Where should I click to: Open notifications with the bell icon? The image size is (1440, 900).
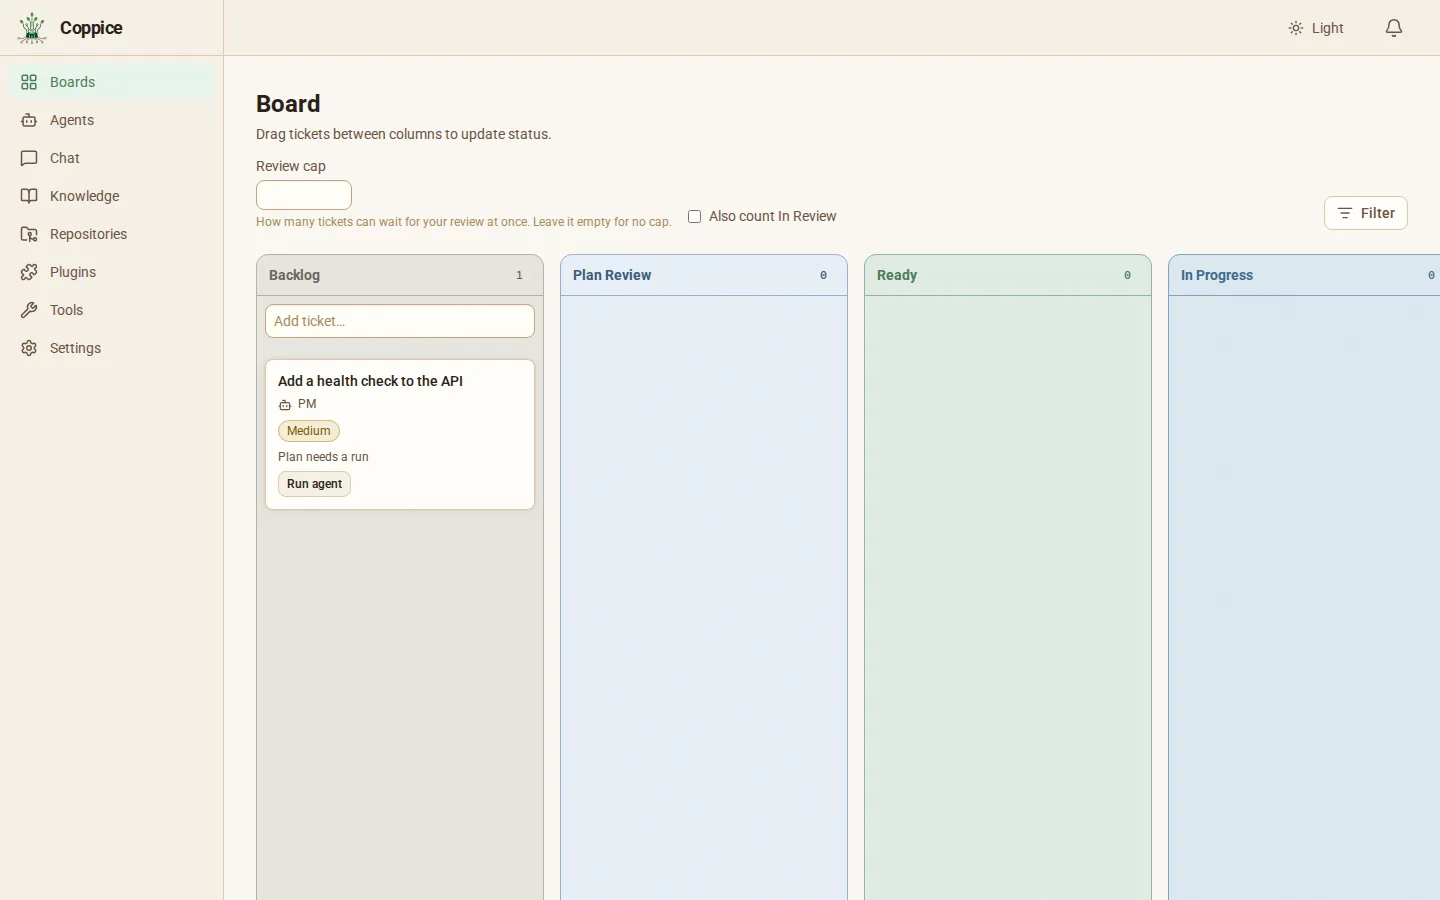(1394, 28)
